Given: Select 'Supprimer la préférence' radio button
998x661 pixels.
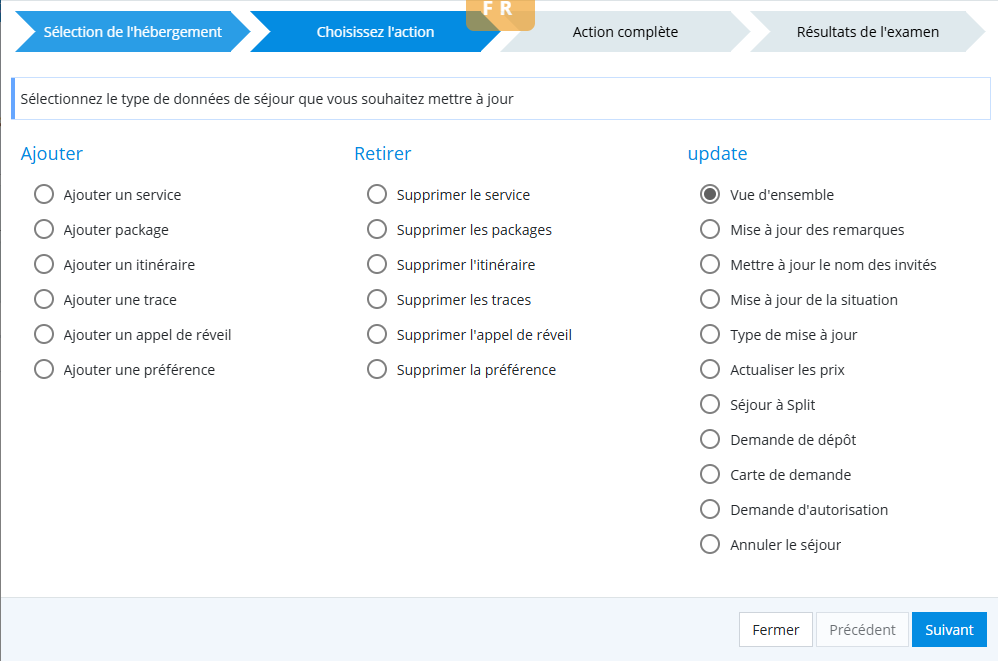Looking at the screenshot, I should point(377,370).
